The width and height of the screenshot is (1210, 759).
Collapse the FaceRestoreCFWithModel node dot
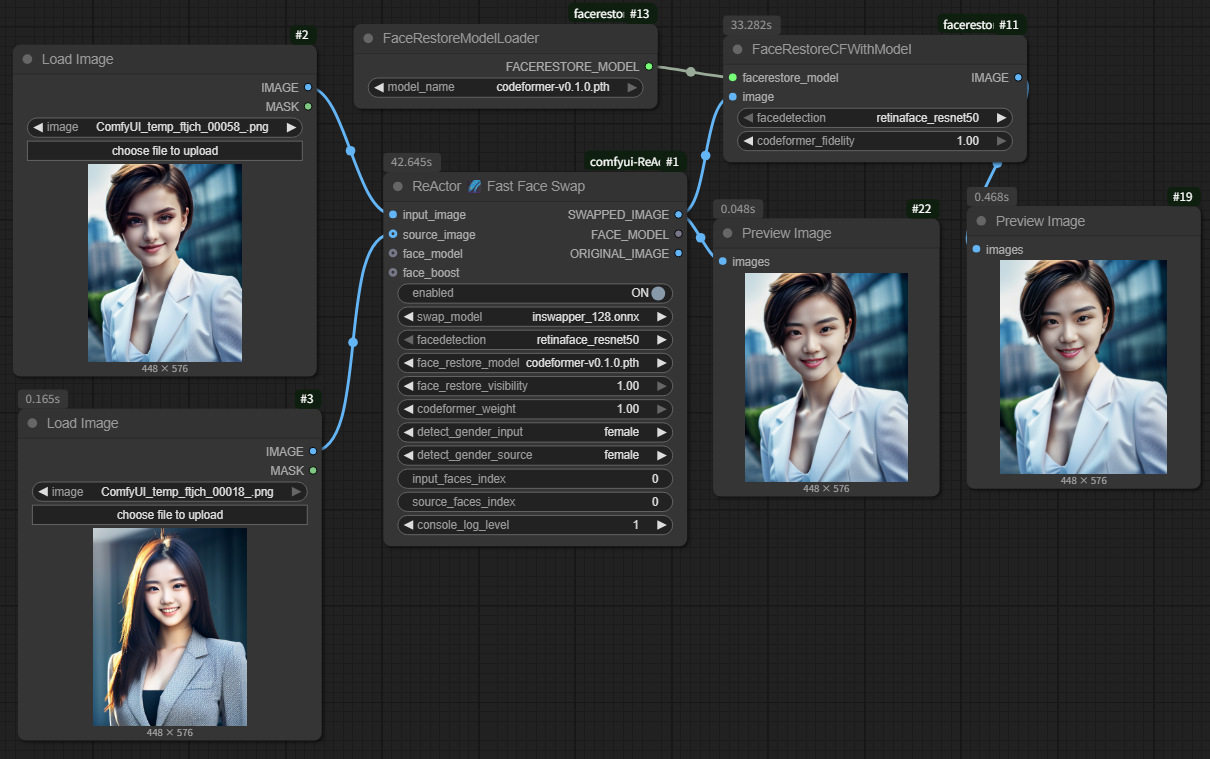[737, 49]
